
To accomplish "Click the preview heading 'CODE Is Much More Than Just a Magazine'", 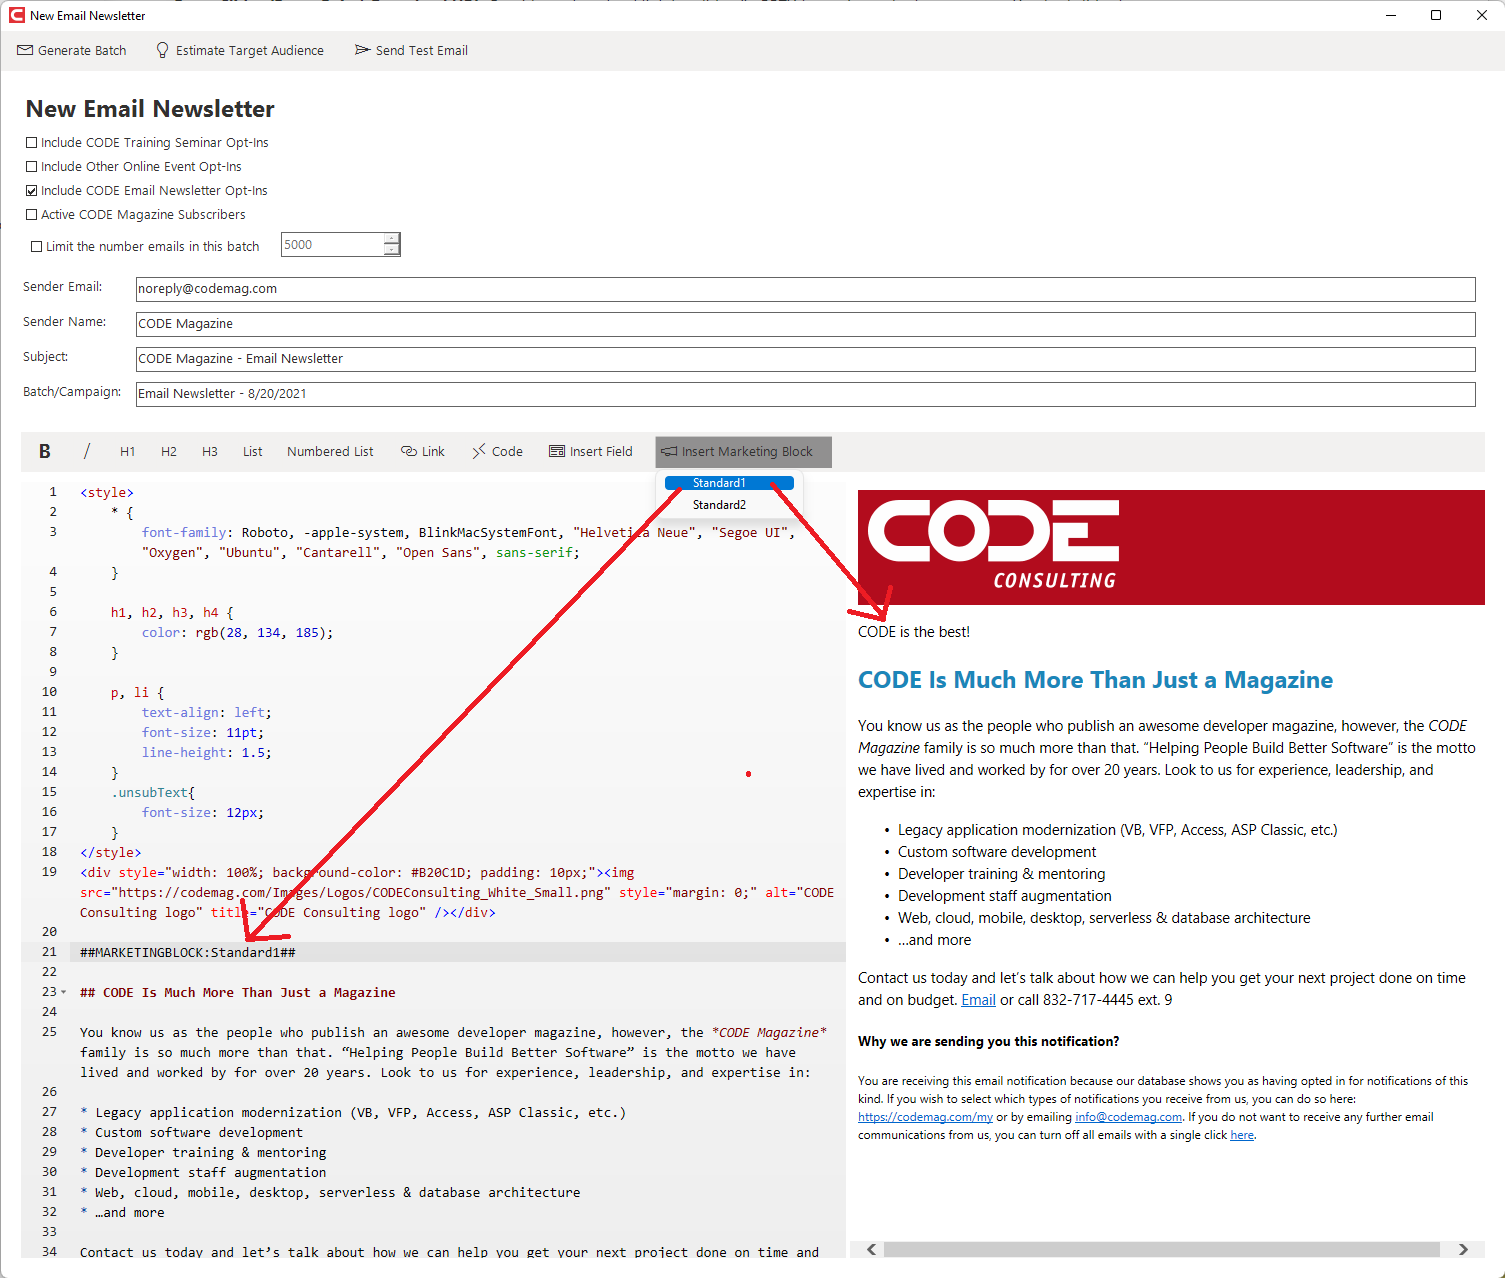I will [x=1095, y=680].
